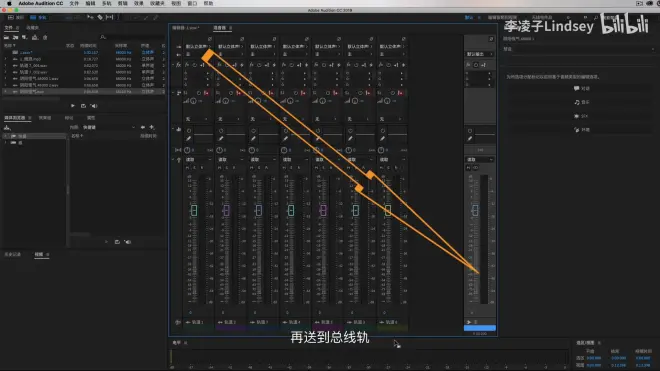Select the 1_醒题.mp3 file row
The height and width of the screenshot is (371, 660).
pyautogui.click(x=84, y=59)
